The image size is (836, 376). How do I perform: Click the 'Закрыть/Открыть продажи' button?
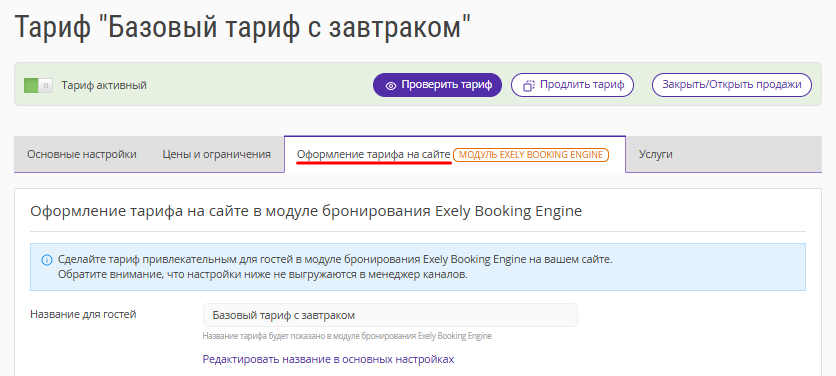tap(732, 85)
